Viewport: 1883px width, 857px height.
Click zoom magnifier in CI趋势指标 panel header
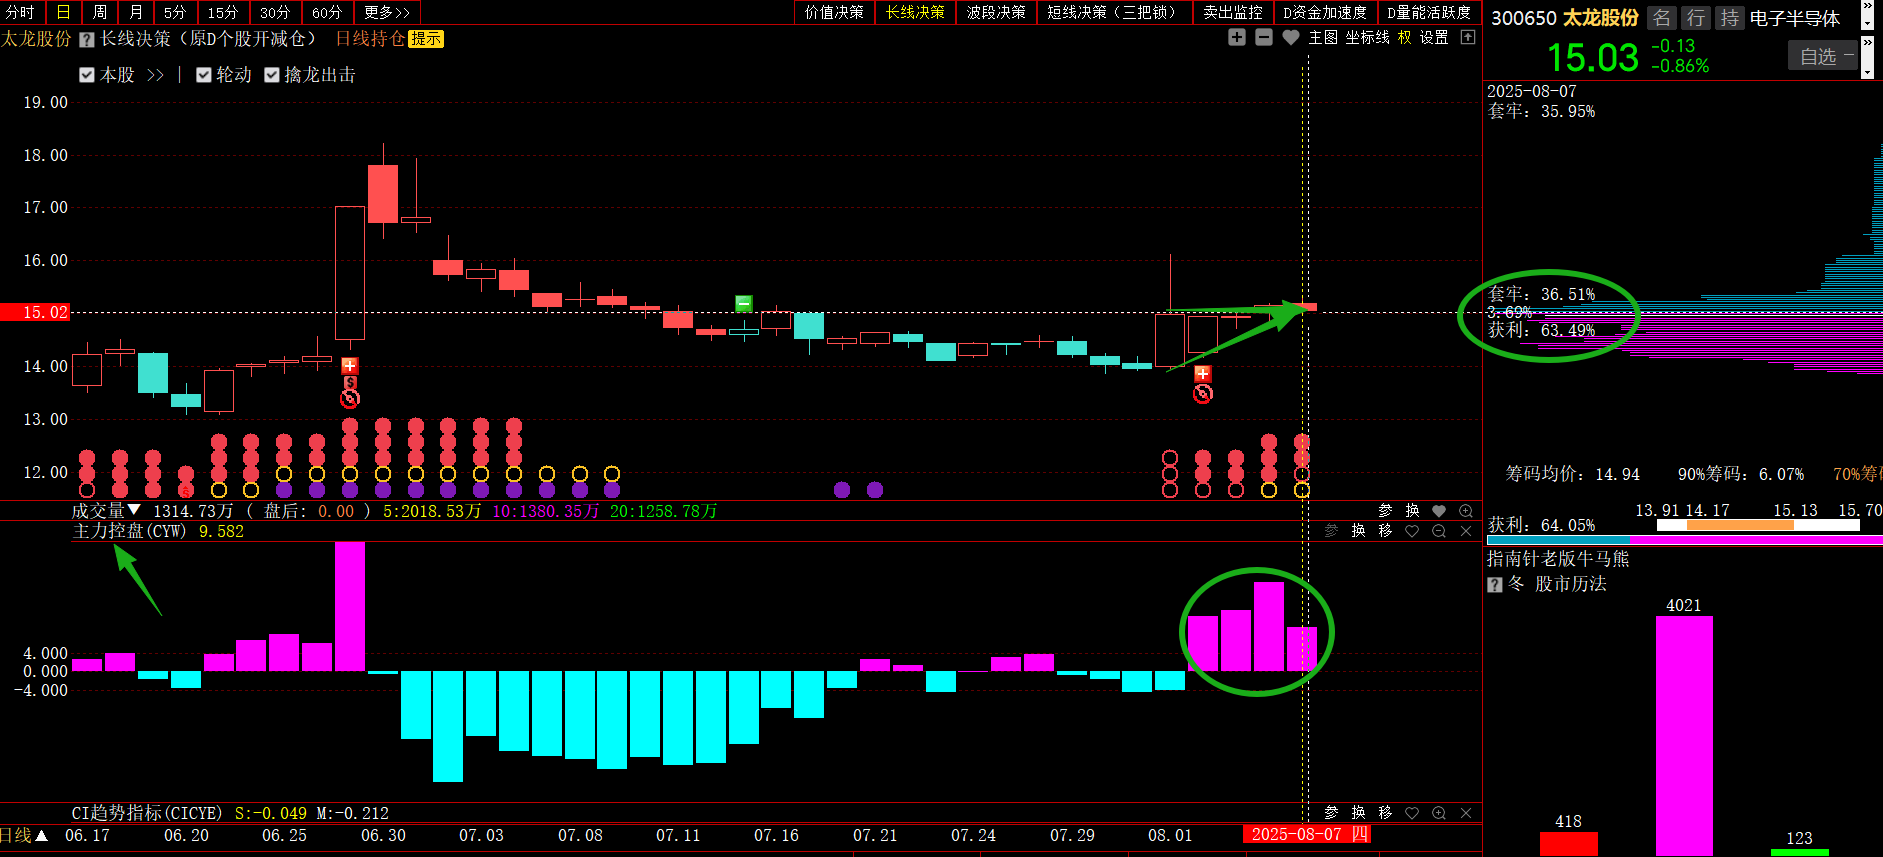click(x=1439, y=813)
